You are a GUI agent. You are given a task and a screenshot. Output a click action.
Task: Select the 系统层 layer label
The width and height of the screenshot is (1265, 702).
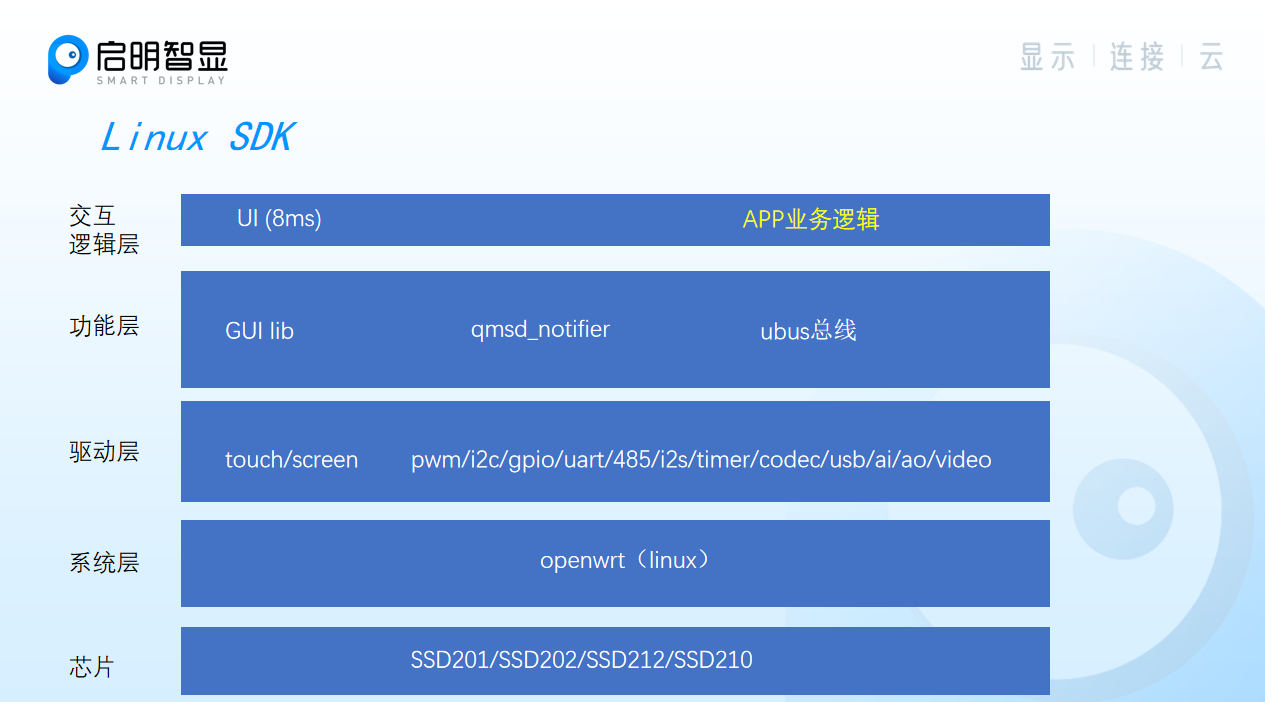point(104,562)
